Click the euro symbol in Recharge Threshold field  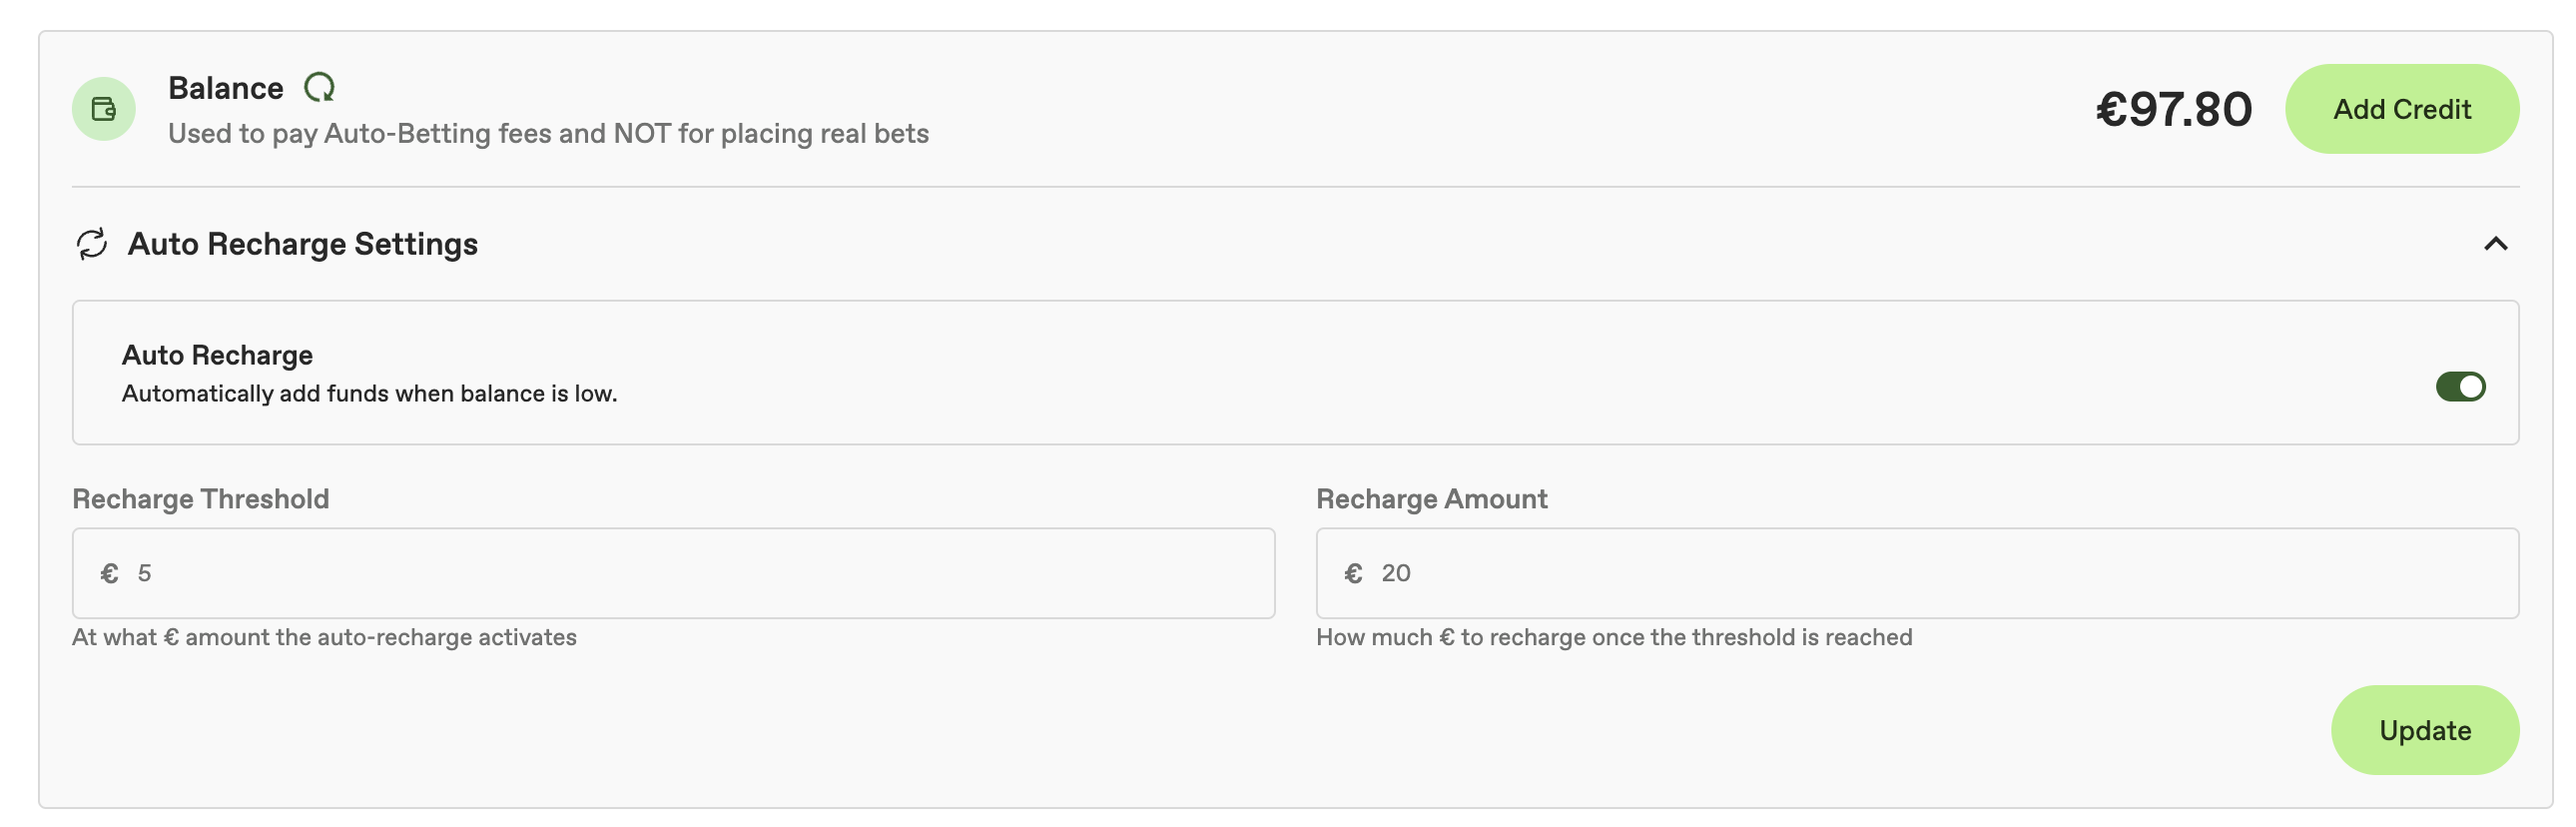[110, 573]
